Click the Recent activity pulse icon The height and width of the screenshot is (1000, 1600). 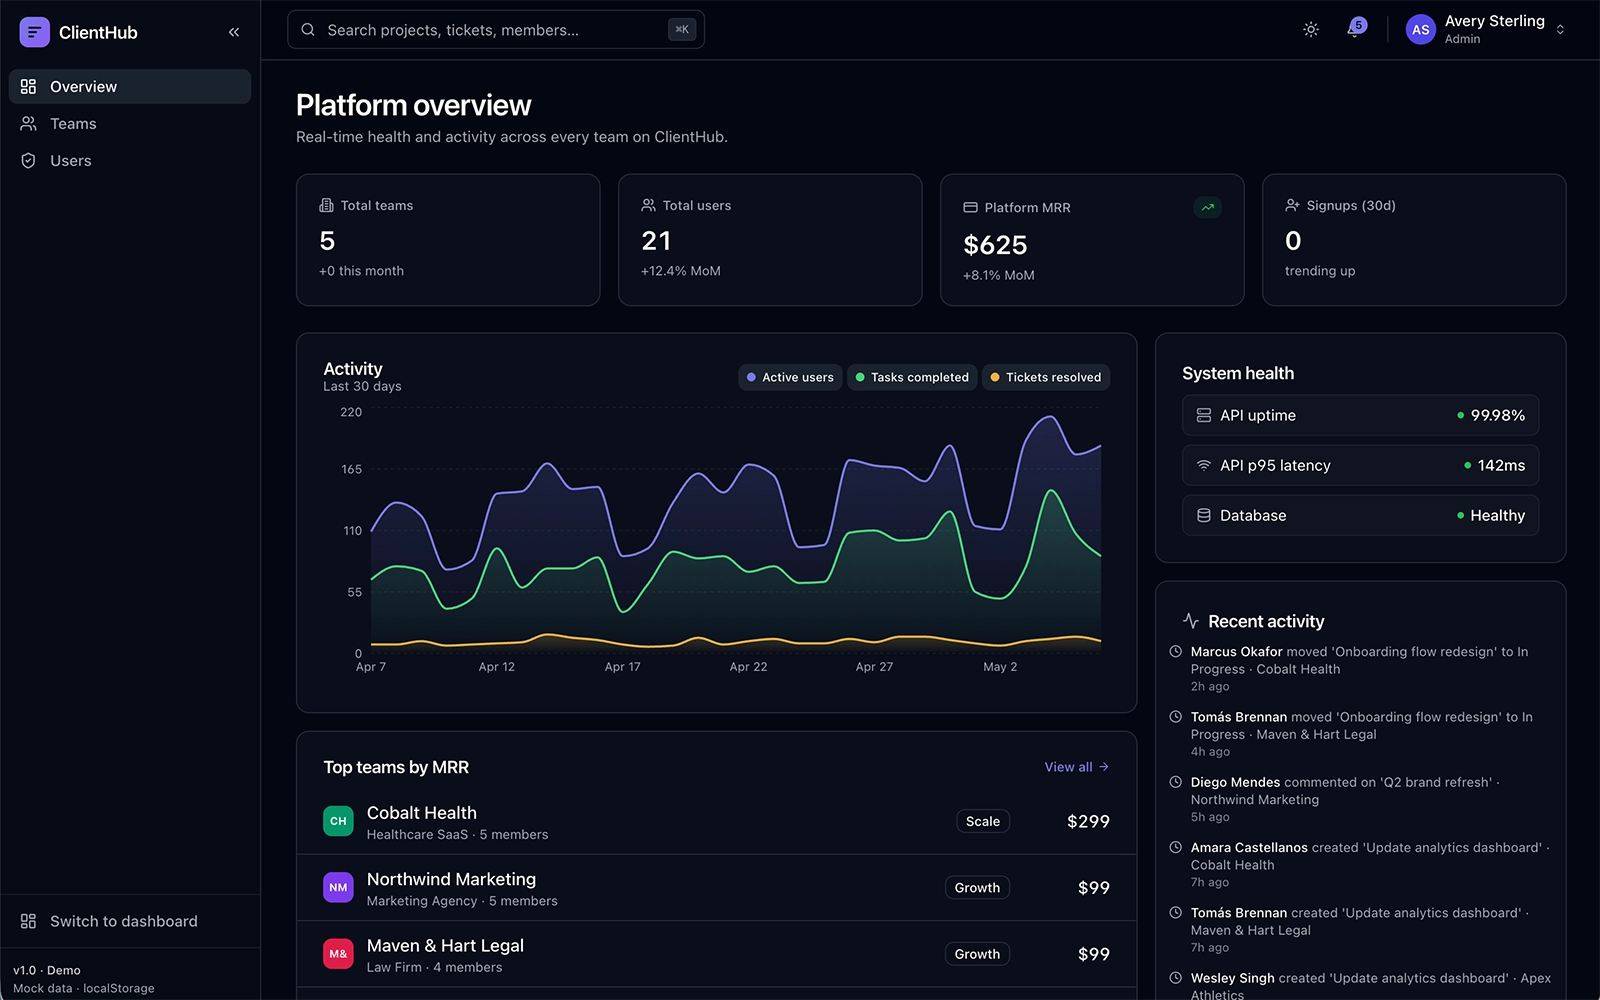pos(1191,621)
